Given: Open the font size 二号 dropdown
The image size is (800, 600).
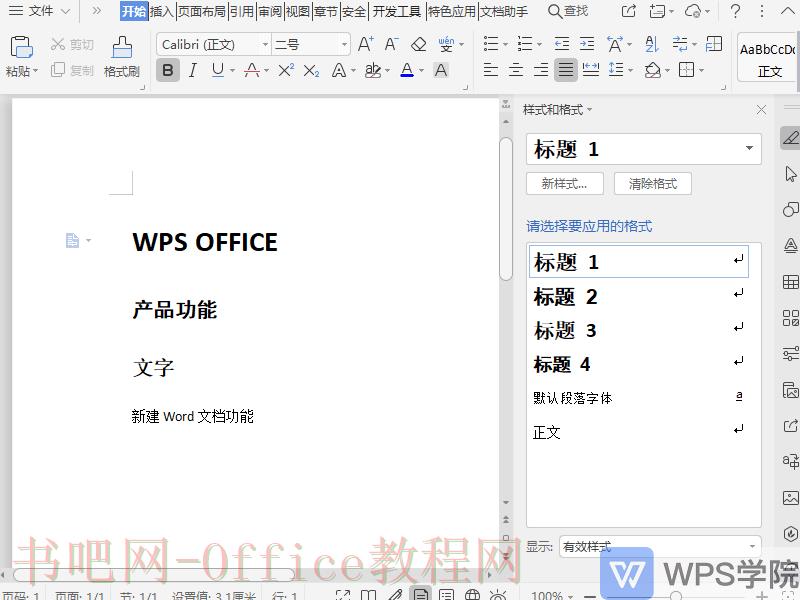Looking at the screenshot, I should tap(344, 44).
